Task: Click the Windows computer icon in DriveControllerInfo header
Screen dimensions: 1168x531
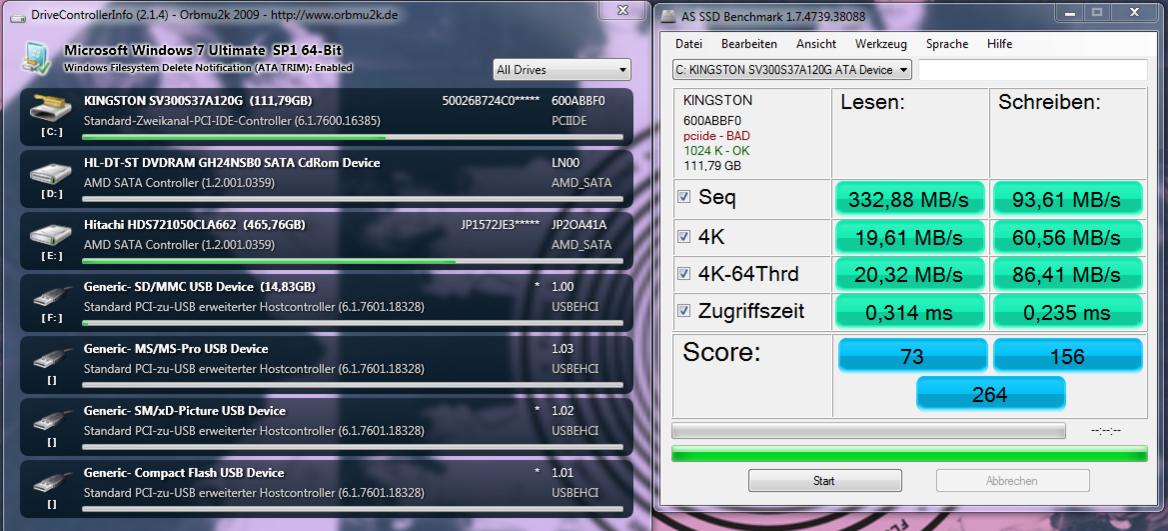Action: (x=35, y=58)
